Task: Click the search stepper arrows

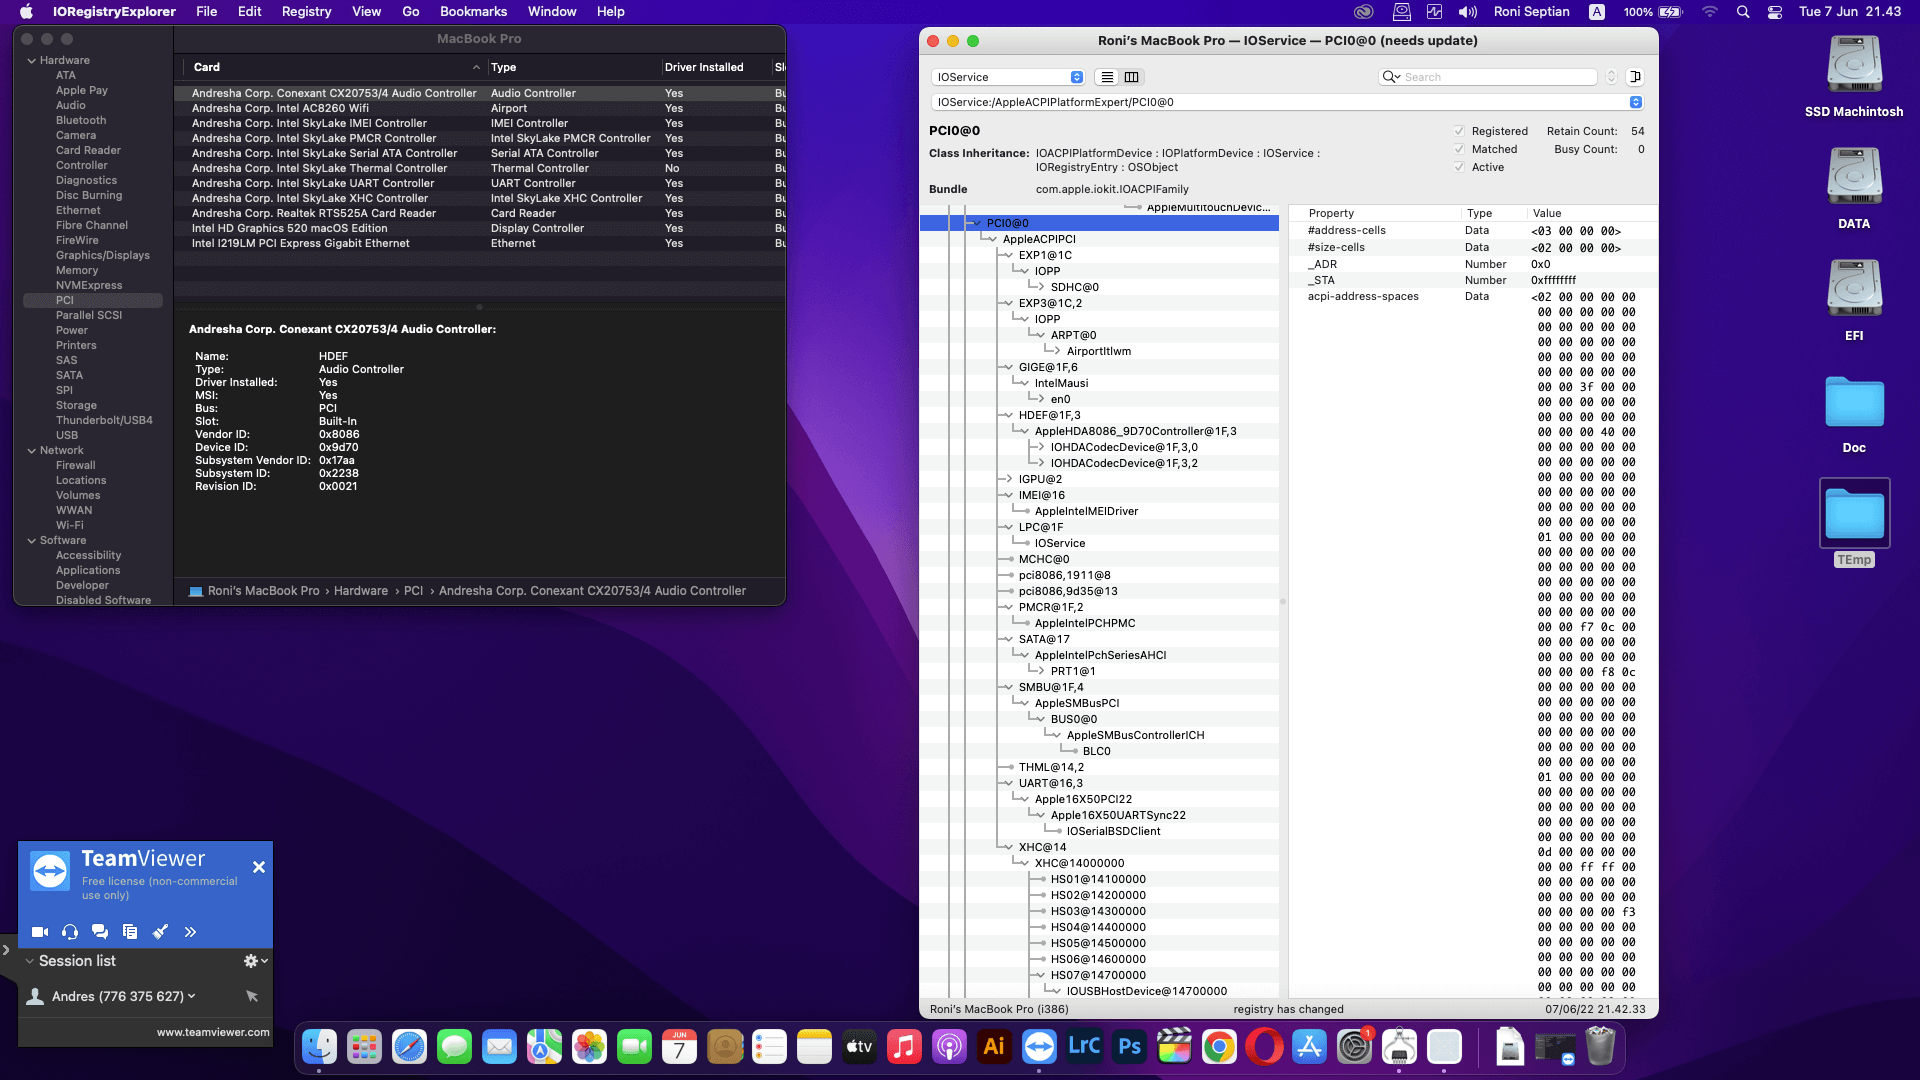Action: pyautogui.click(x=1611, y=77)
